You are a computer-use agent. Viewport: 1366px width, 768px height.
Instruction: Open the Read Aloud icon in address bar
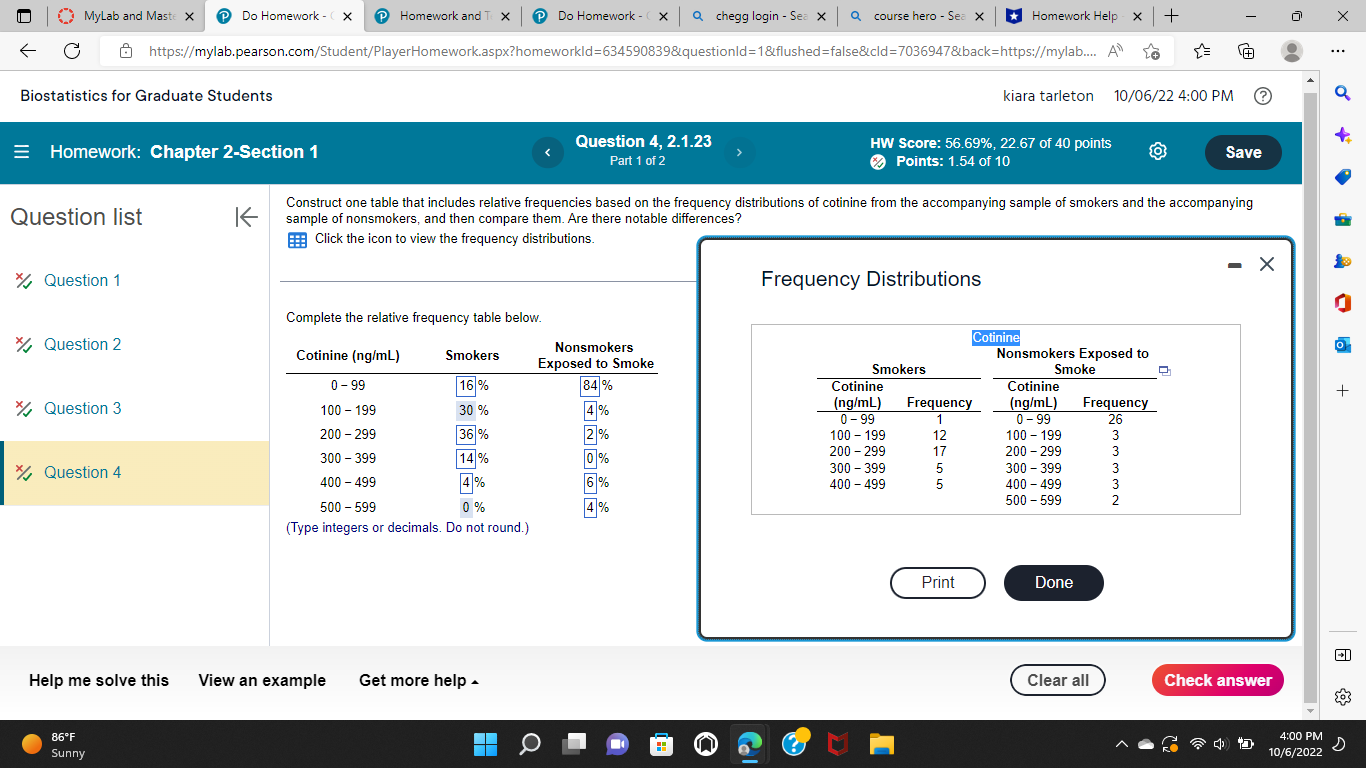pos(1114,52)
